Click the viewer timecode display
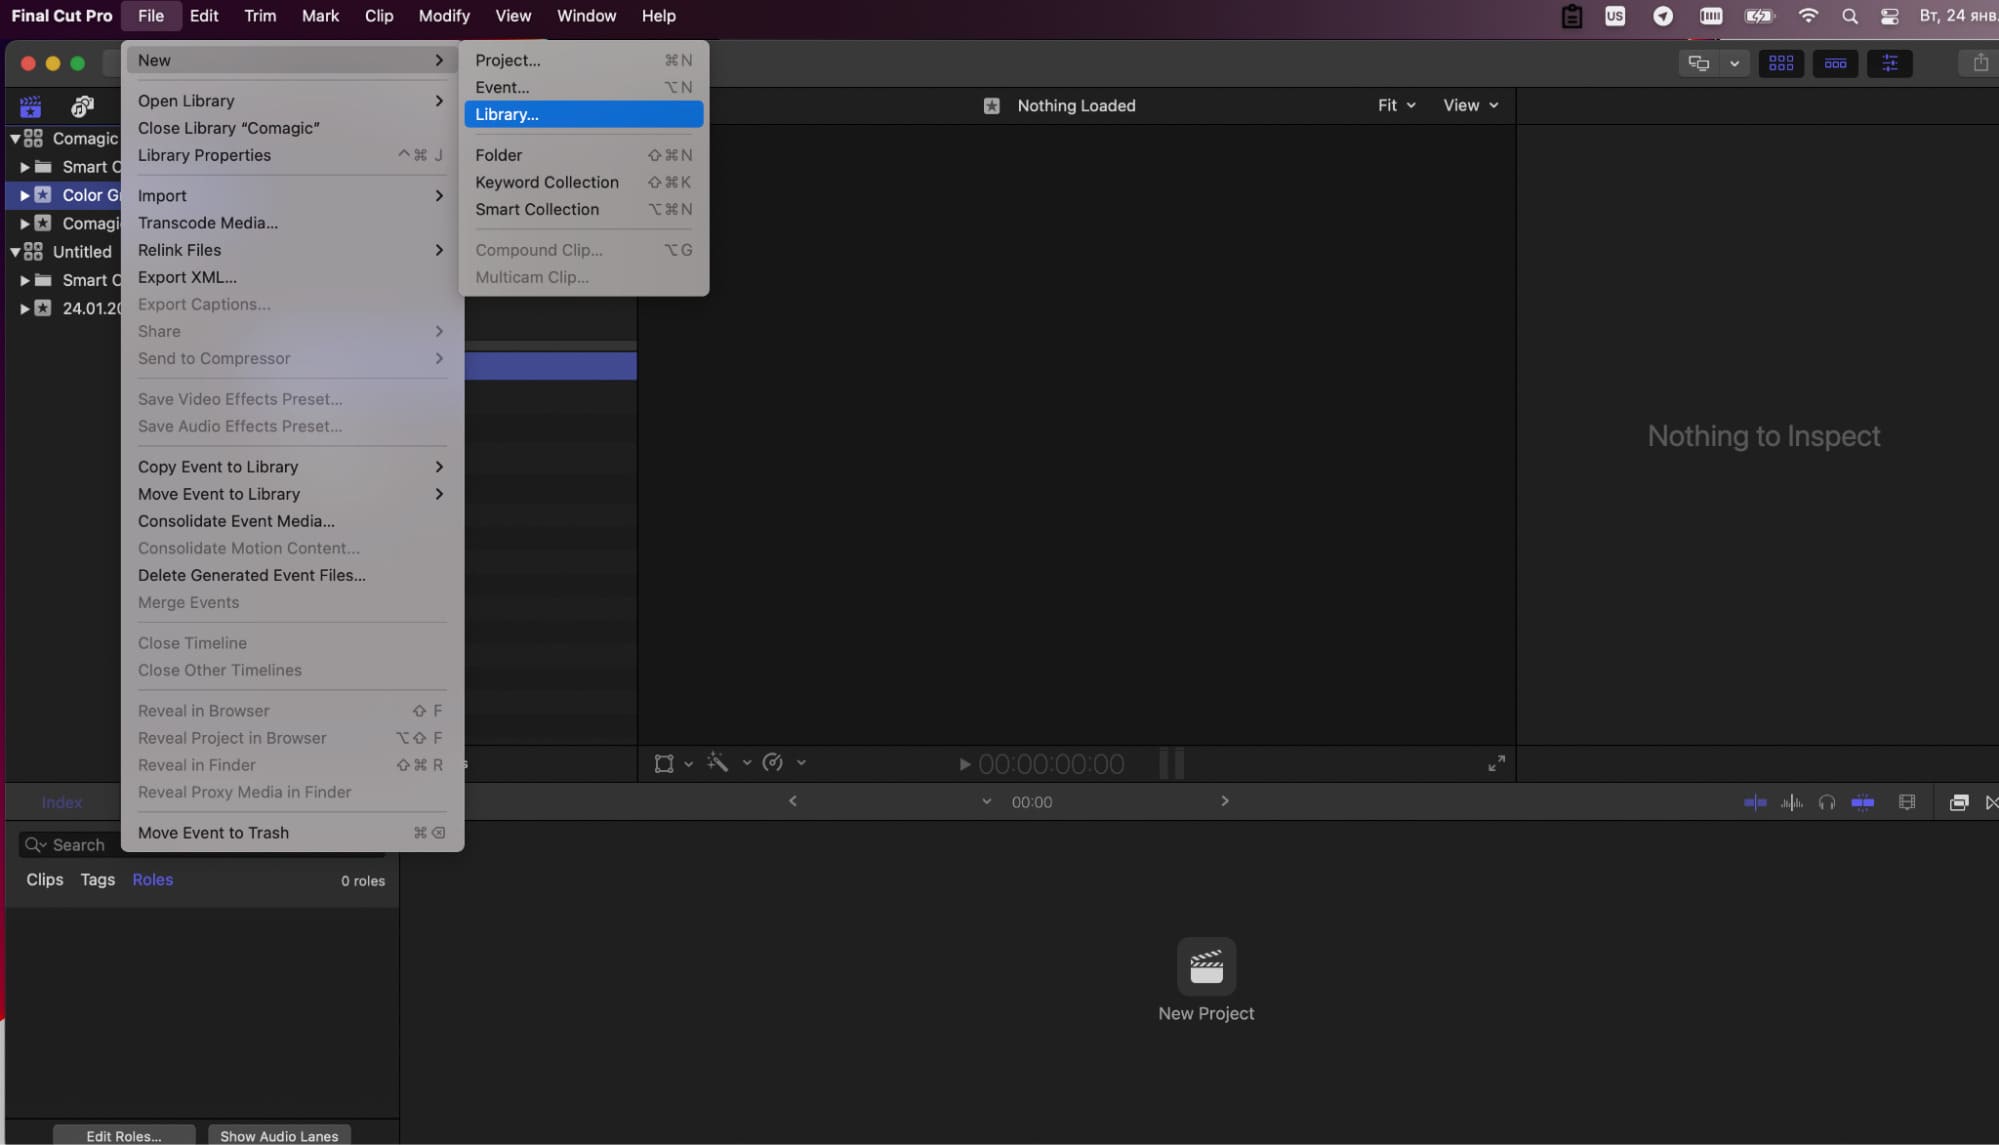This screenshot has height=1145, width=1999. click(x=1051, y=764)
